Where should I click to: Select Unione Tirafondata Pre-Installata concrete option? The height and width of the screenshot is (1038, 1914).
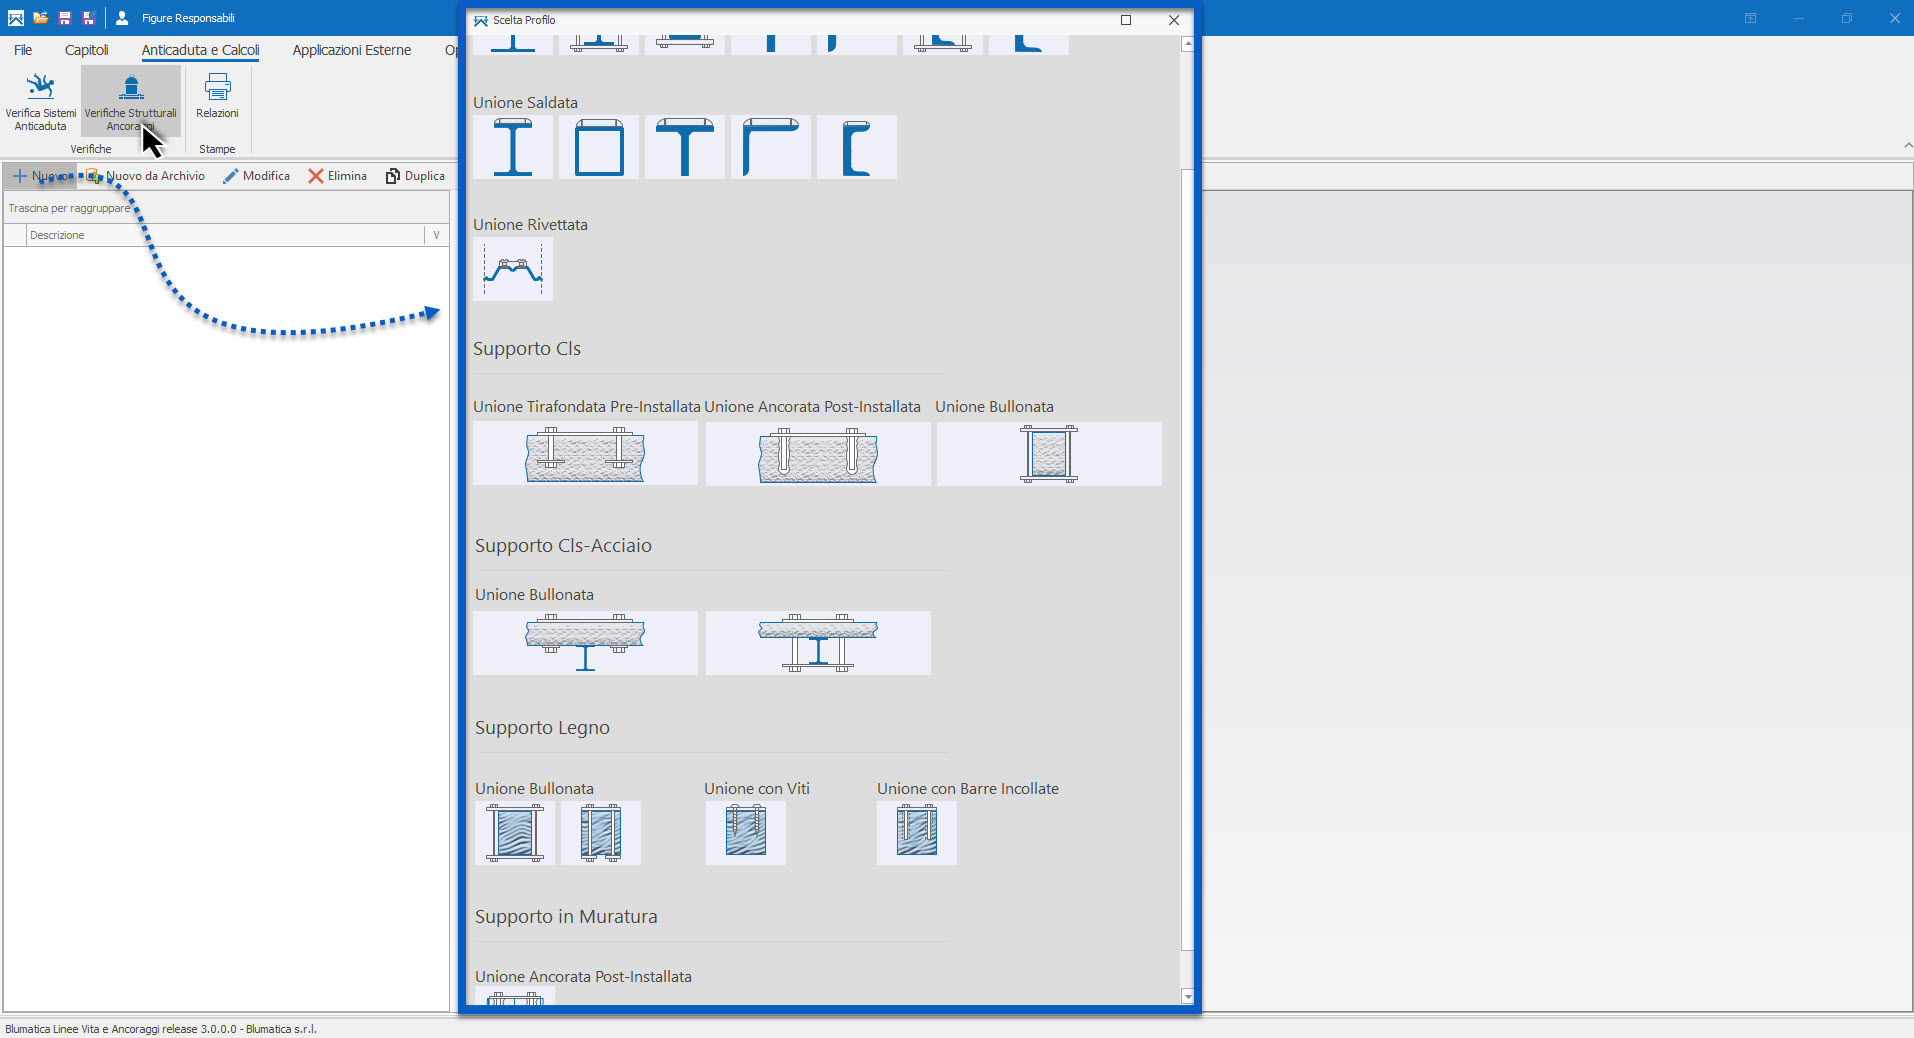(x=585, y=454)
